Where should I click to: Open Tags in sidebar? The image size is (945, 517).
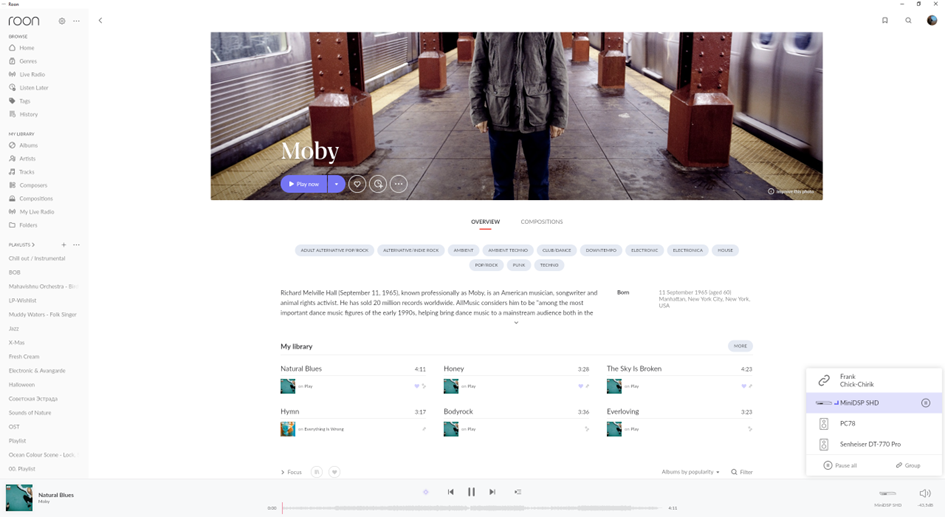point(19,101)
